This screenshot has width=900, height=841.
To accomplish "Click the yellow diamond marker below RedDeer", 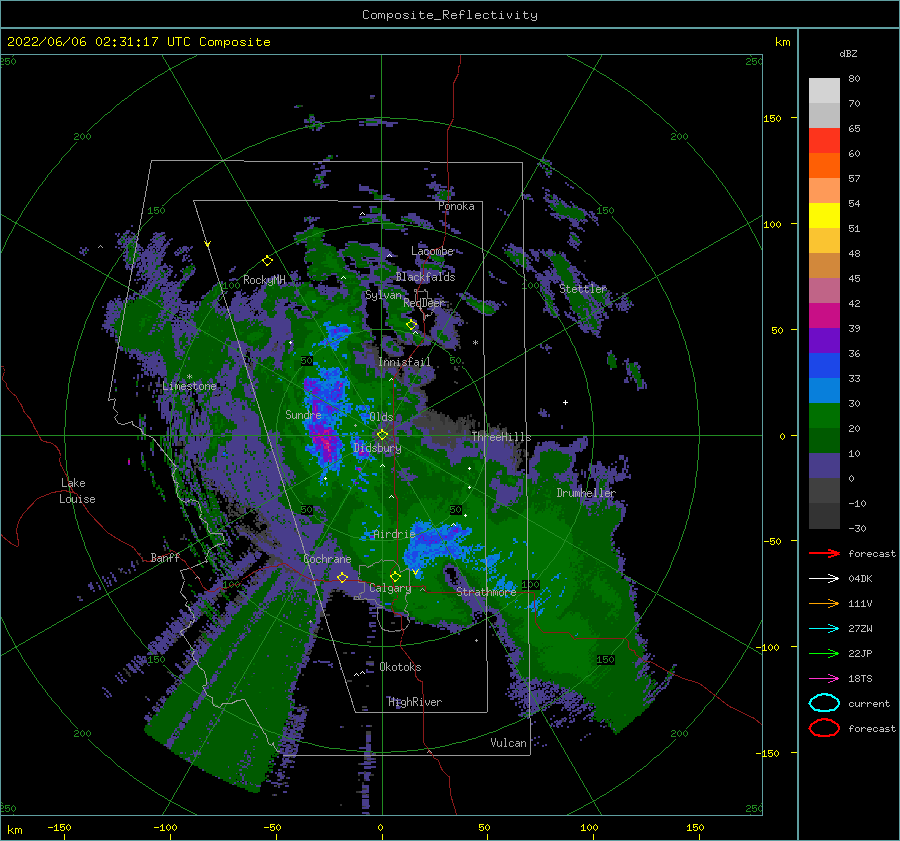I will coord(412,325).
